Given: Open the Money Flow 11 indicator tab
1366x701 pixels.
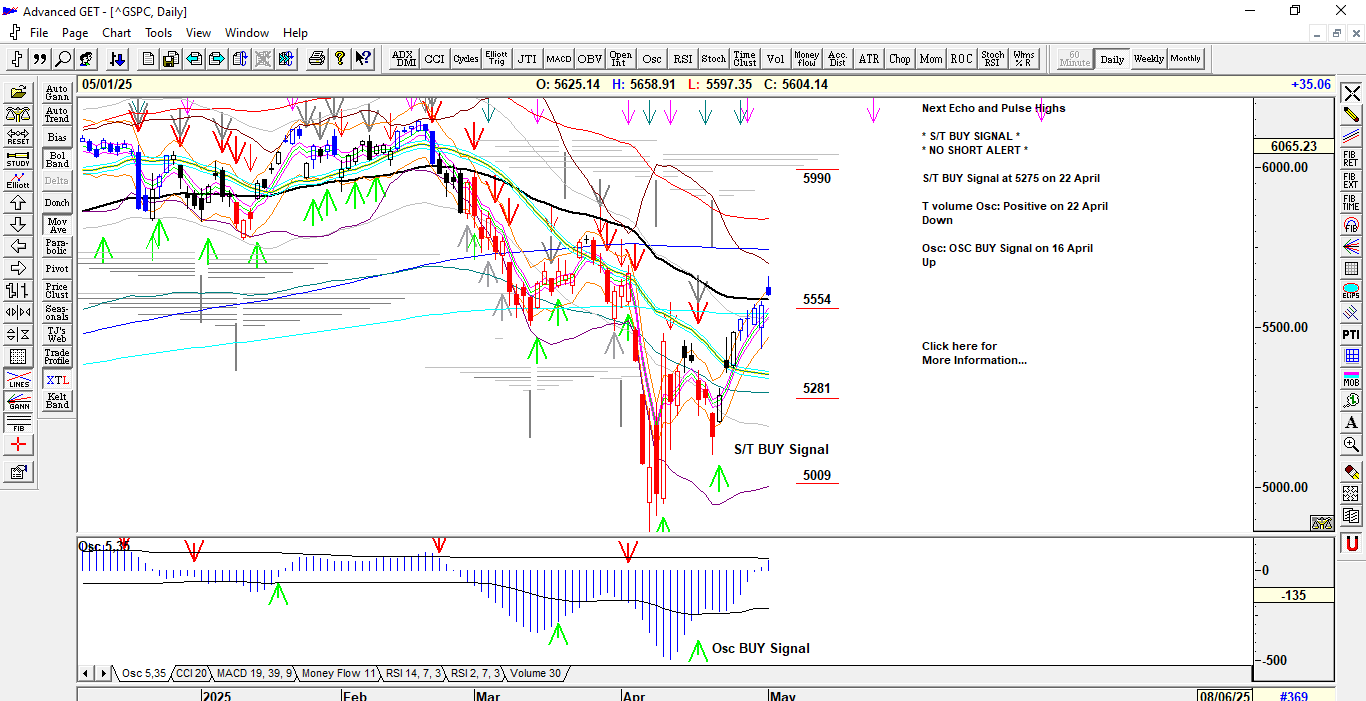Looking at the screenshot, I should [338, 673].
